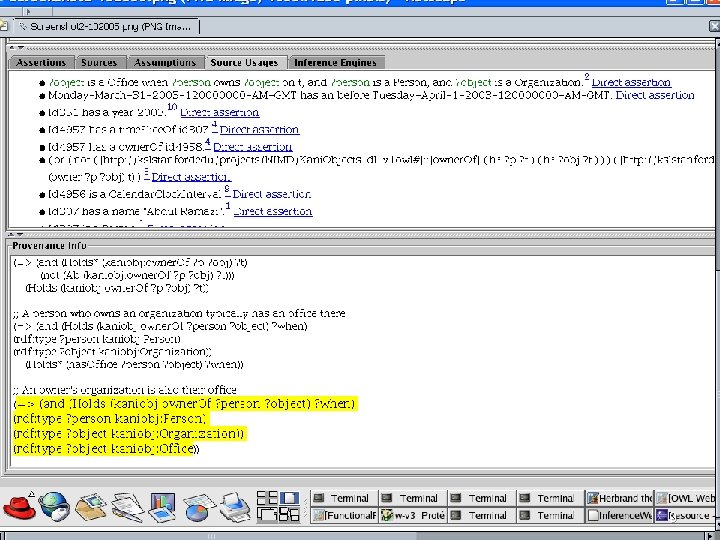Screen dimensions: 720x540
Task: Switch to the Sources tab
Action: pos(99,62)
